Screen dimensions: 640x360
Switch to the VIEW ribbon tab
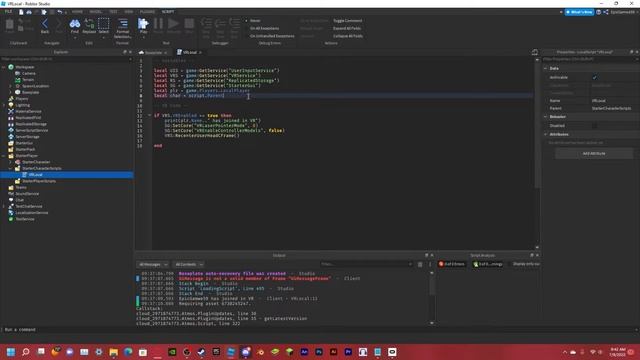tap(129, 12)
